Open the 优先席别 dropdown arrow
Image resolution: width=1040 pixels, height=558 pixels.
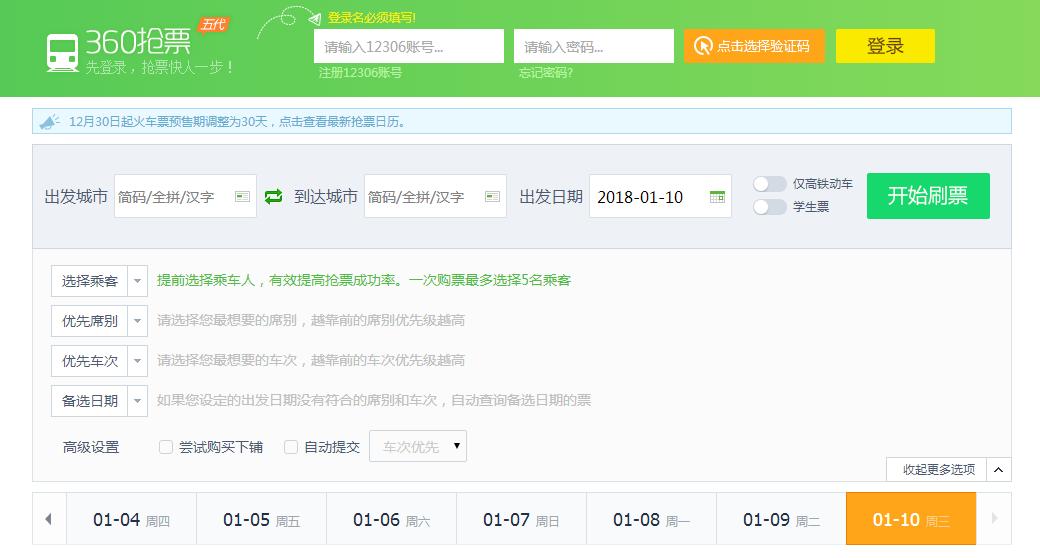click(x=137, y=321)
